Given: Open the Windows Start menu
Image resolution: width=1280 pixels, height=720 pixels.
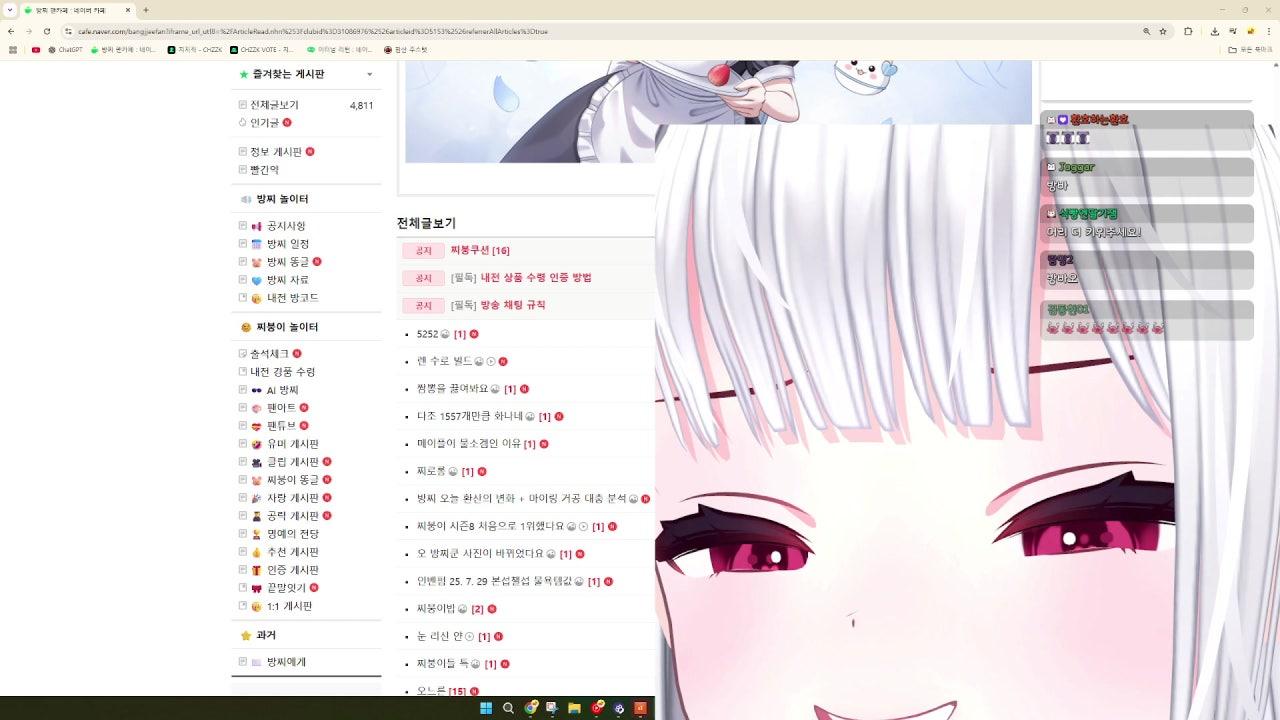Looking at the screenshot, I should [486, 708].
